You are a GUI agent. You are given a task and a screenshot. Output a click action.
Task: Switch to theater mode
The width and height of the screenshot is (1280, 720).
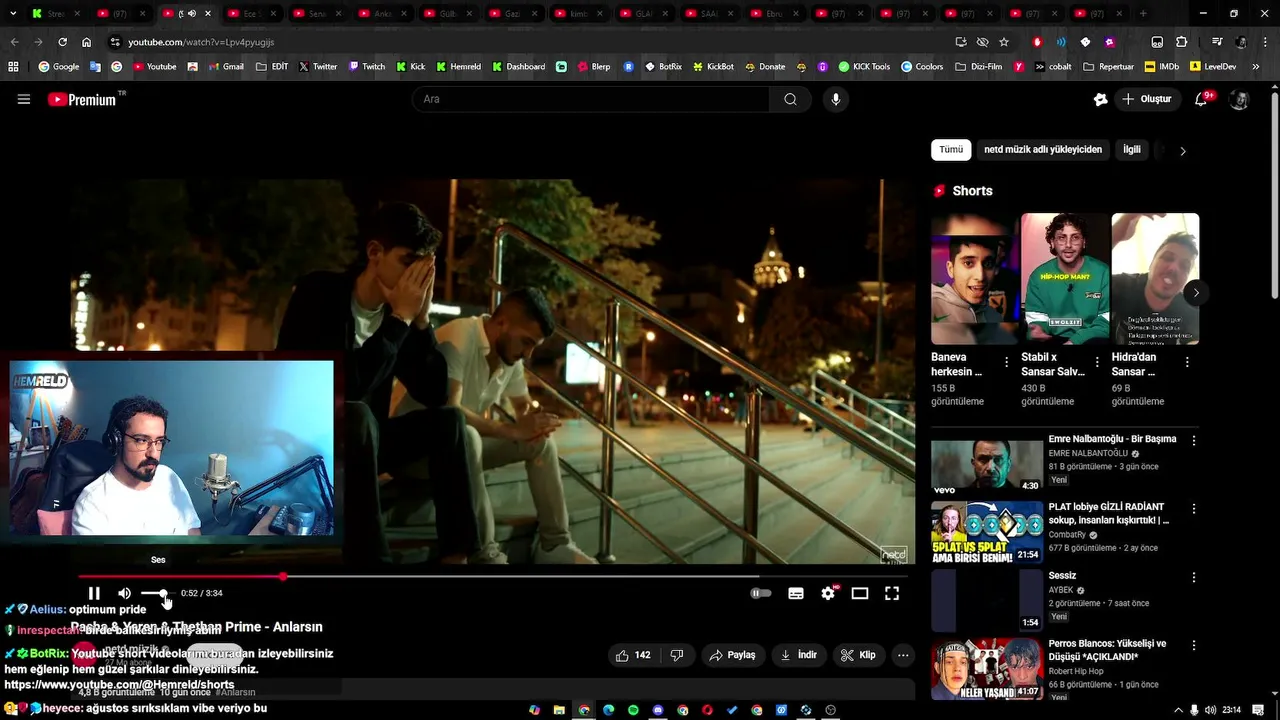click(860, 593)
